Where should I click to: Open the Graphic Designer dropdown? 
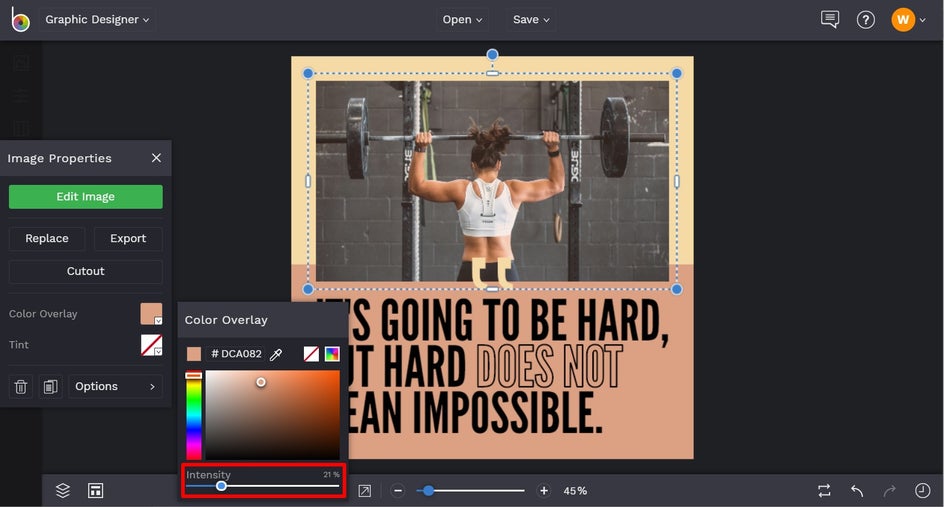[x=97, y=19]
